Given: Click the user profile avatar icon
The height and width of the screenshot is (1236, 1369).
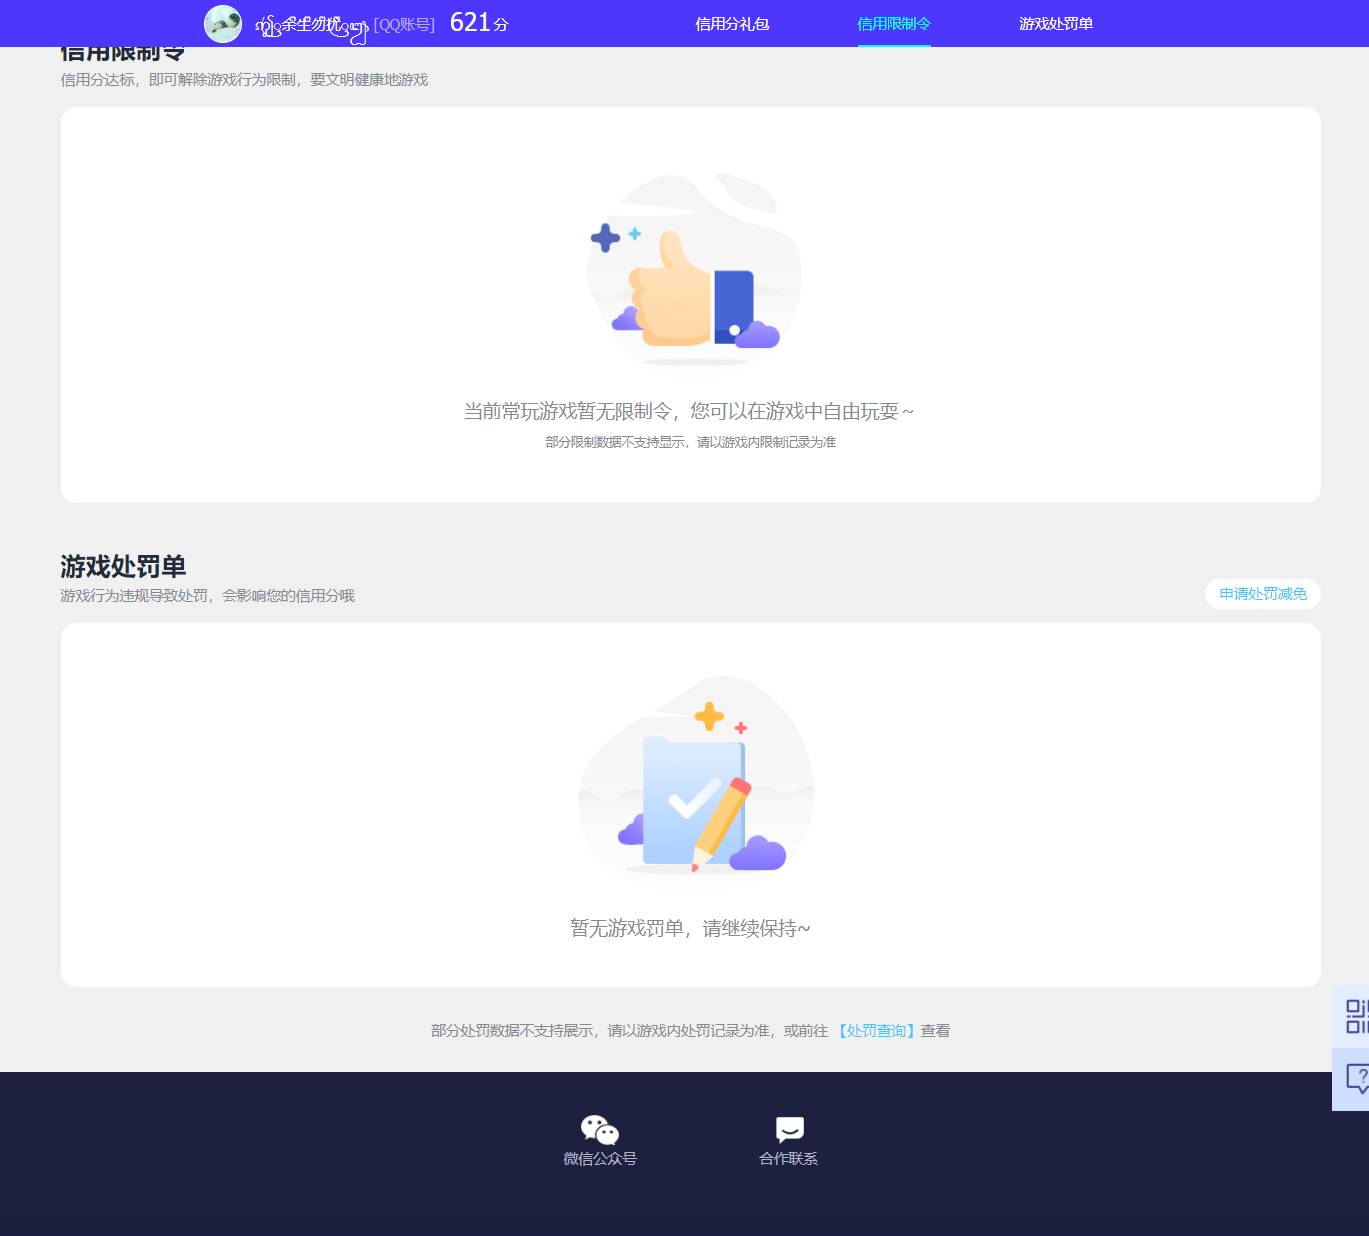Looking at the screenshot, I should 223,24.
